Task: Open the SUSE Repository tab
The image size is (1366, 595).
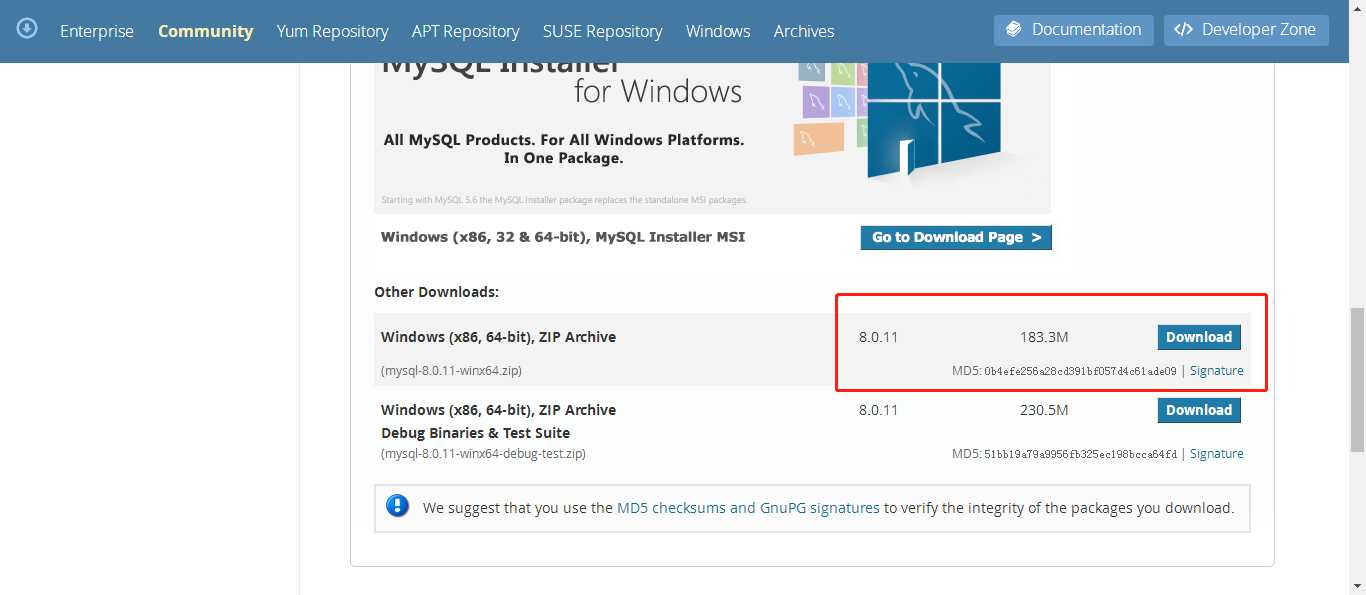Action: [x=603, y=31]
